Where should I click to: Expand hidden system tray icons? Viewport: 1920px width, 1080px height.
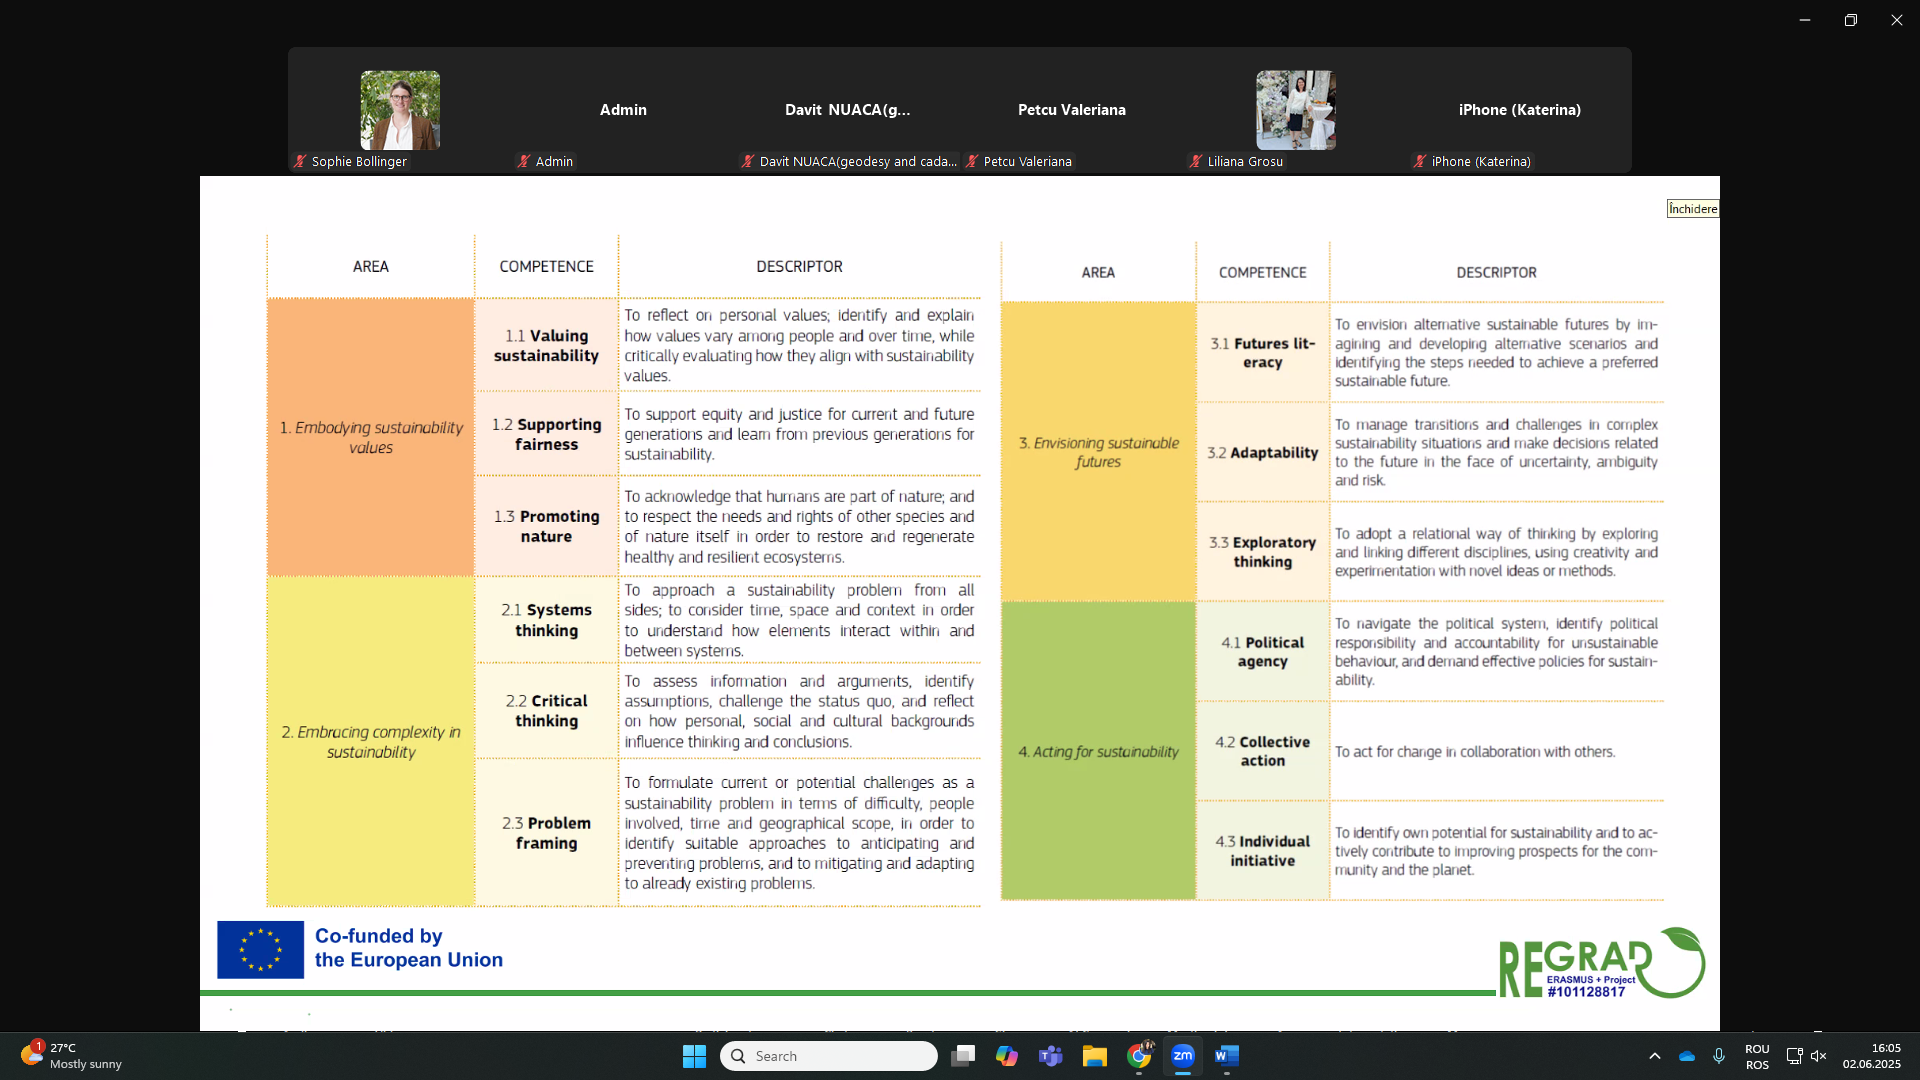pyautogui.click(x=1655, y=1056)
